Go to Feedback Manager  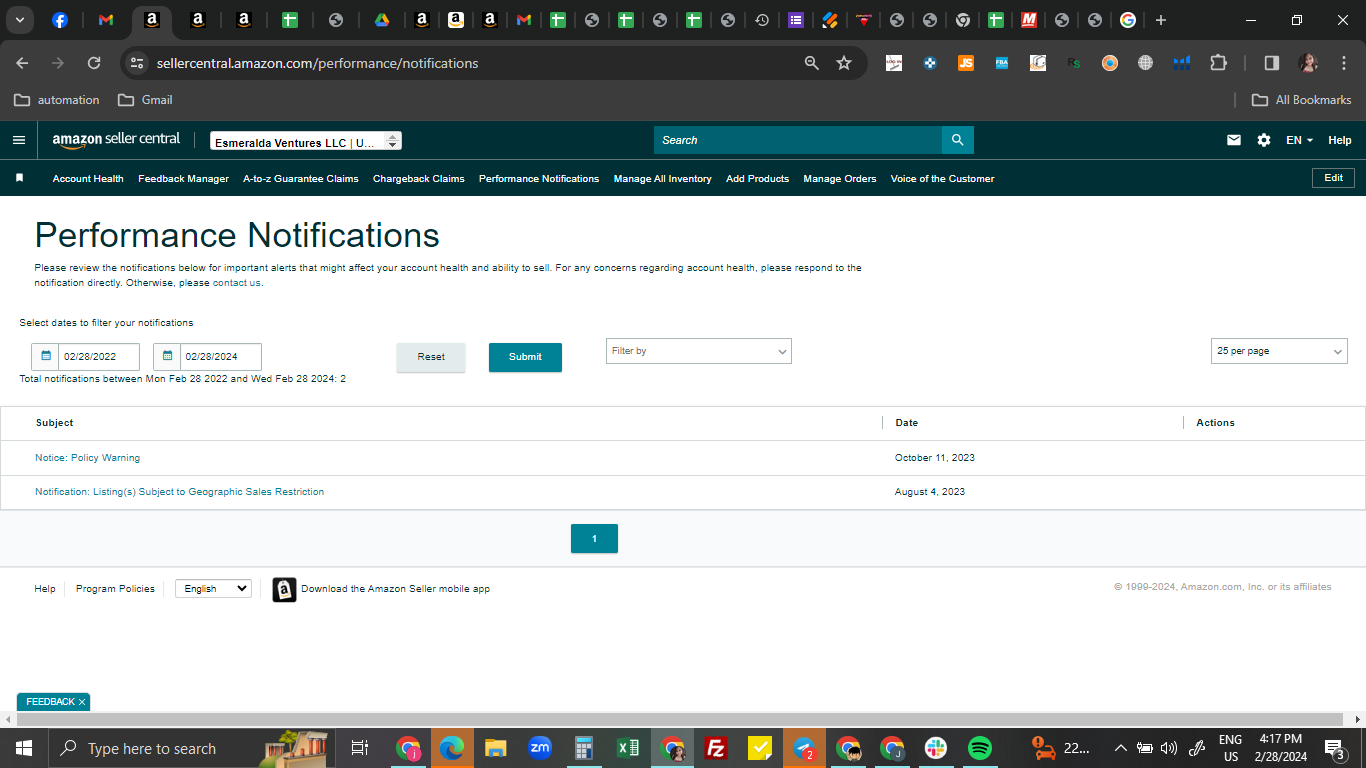point(183,179)
